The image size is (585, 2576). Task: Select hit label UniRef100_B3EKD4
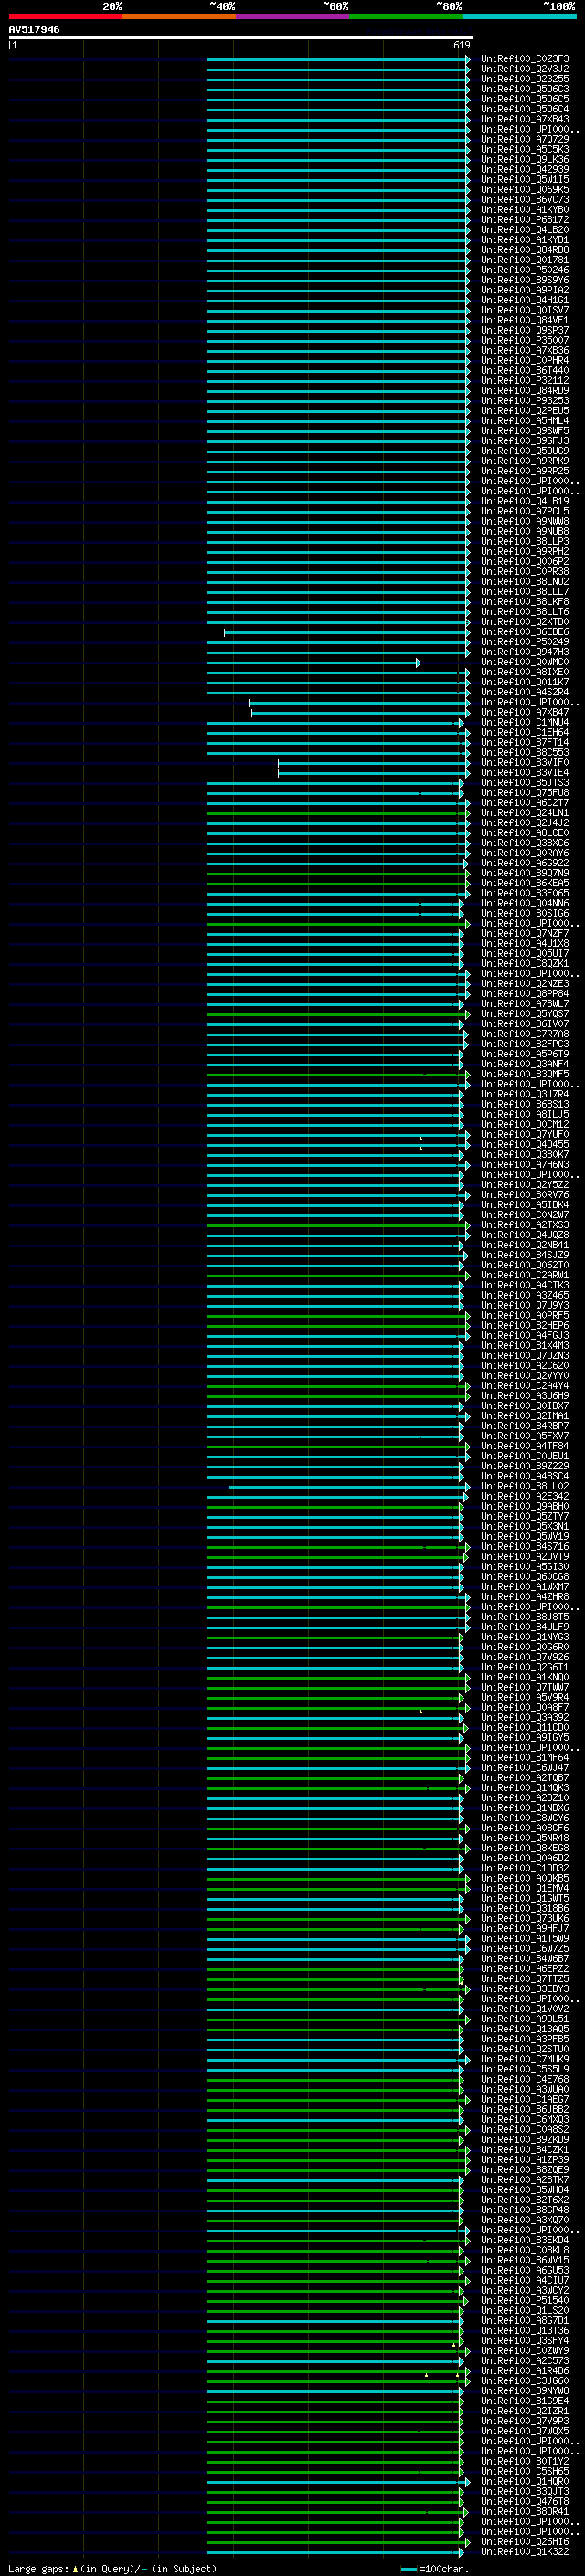pyautogui.click(x=525, y=2240)
